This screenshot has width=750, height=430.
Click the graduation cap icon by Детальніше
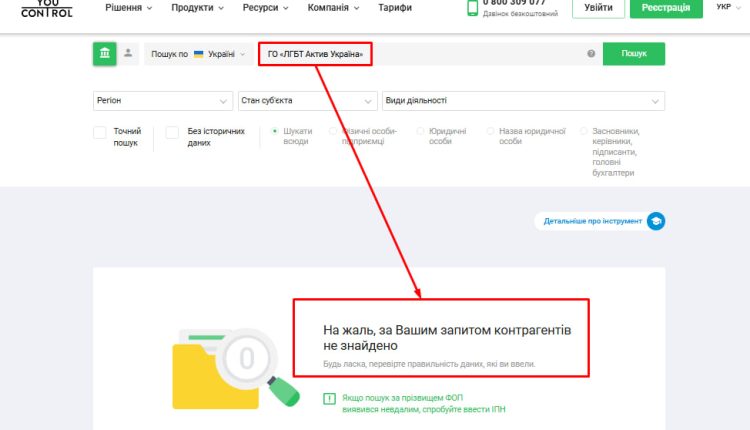point(656,221)
